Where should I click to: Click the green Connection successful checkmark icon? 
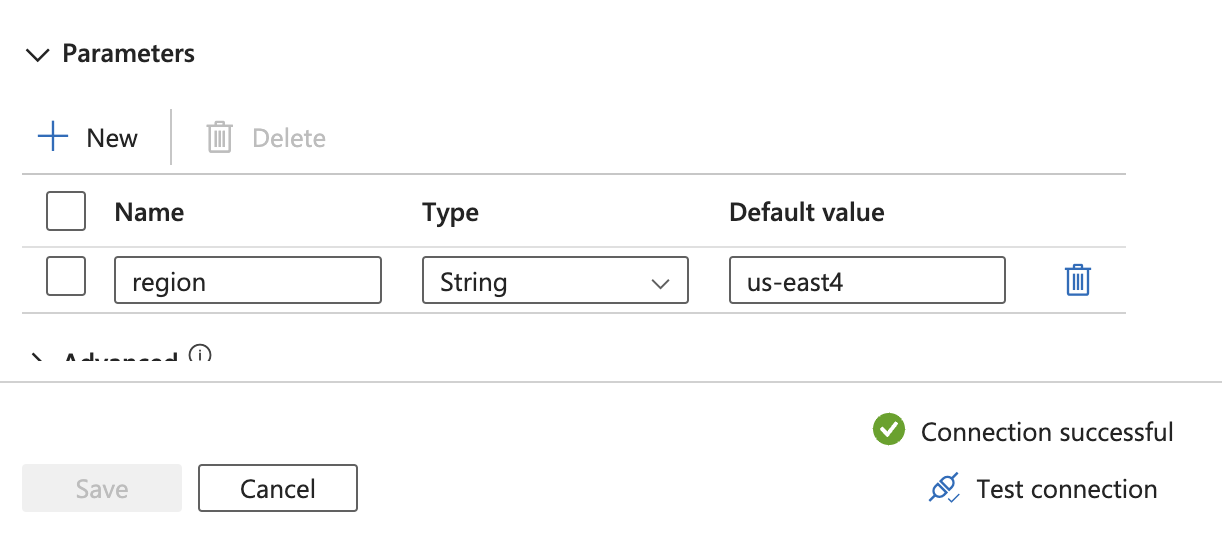point(888,430)
